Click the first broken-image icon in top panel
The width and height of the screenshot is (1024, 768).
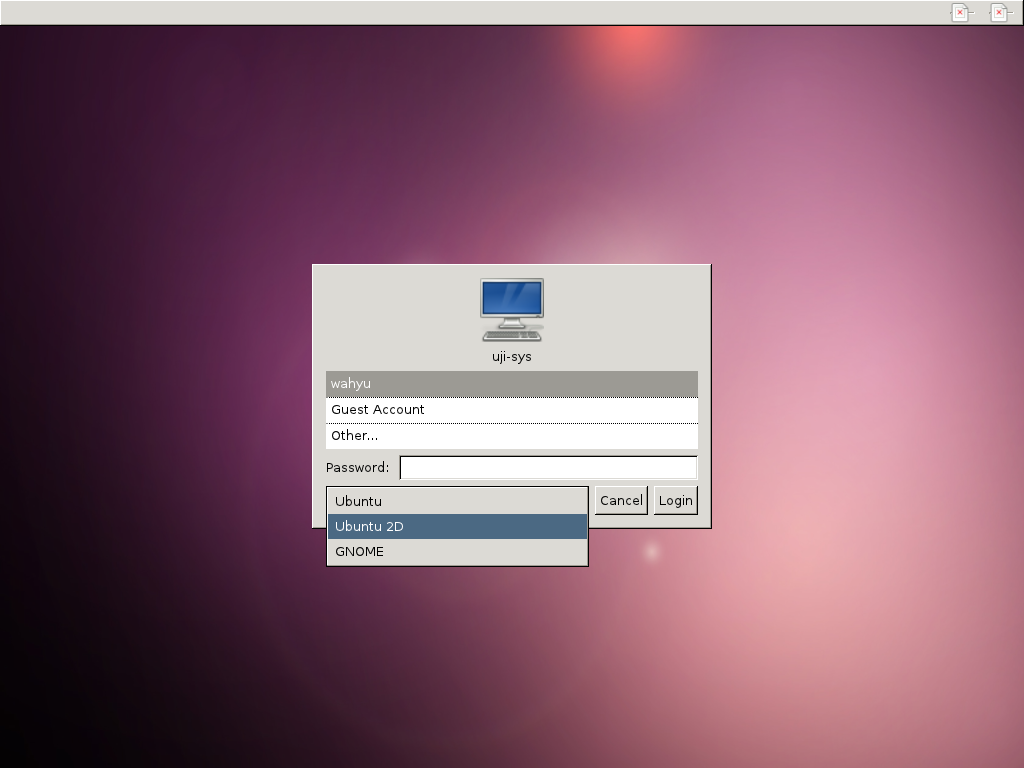click(x=961, y=12)
